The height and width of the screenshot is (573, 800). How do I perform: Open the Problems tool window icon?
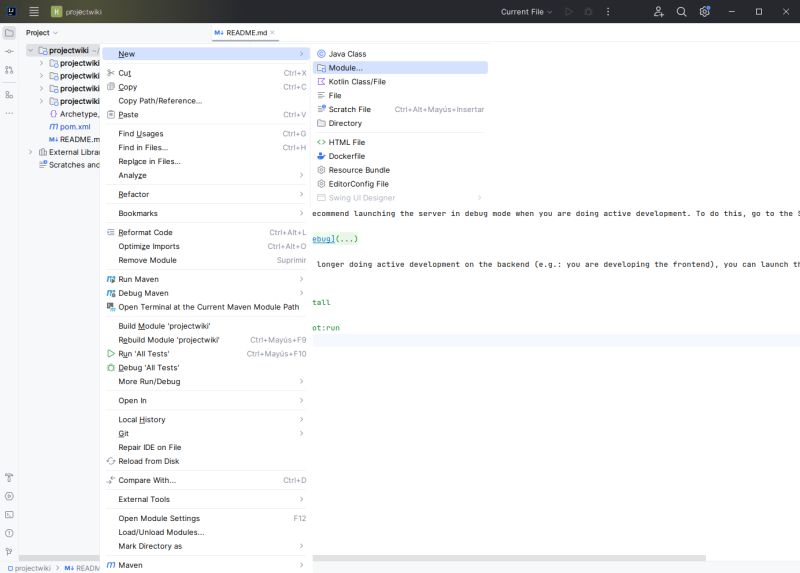coord(9,533)
